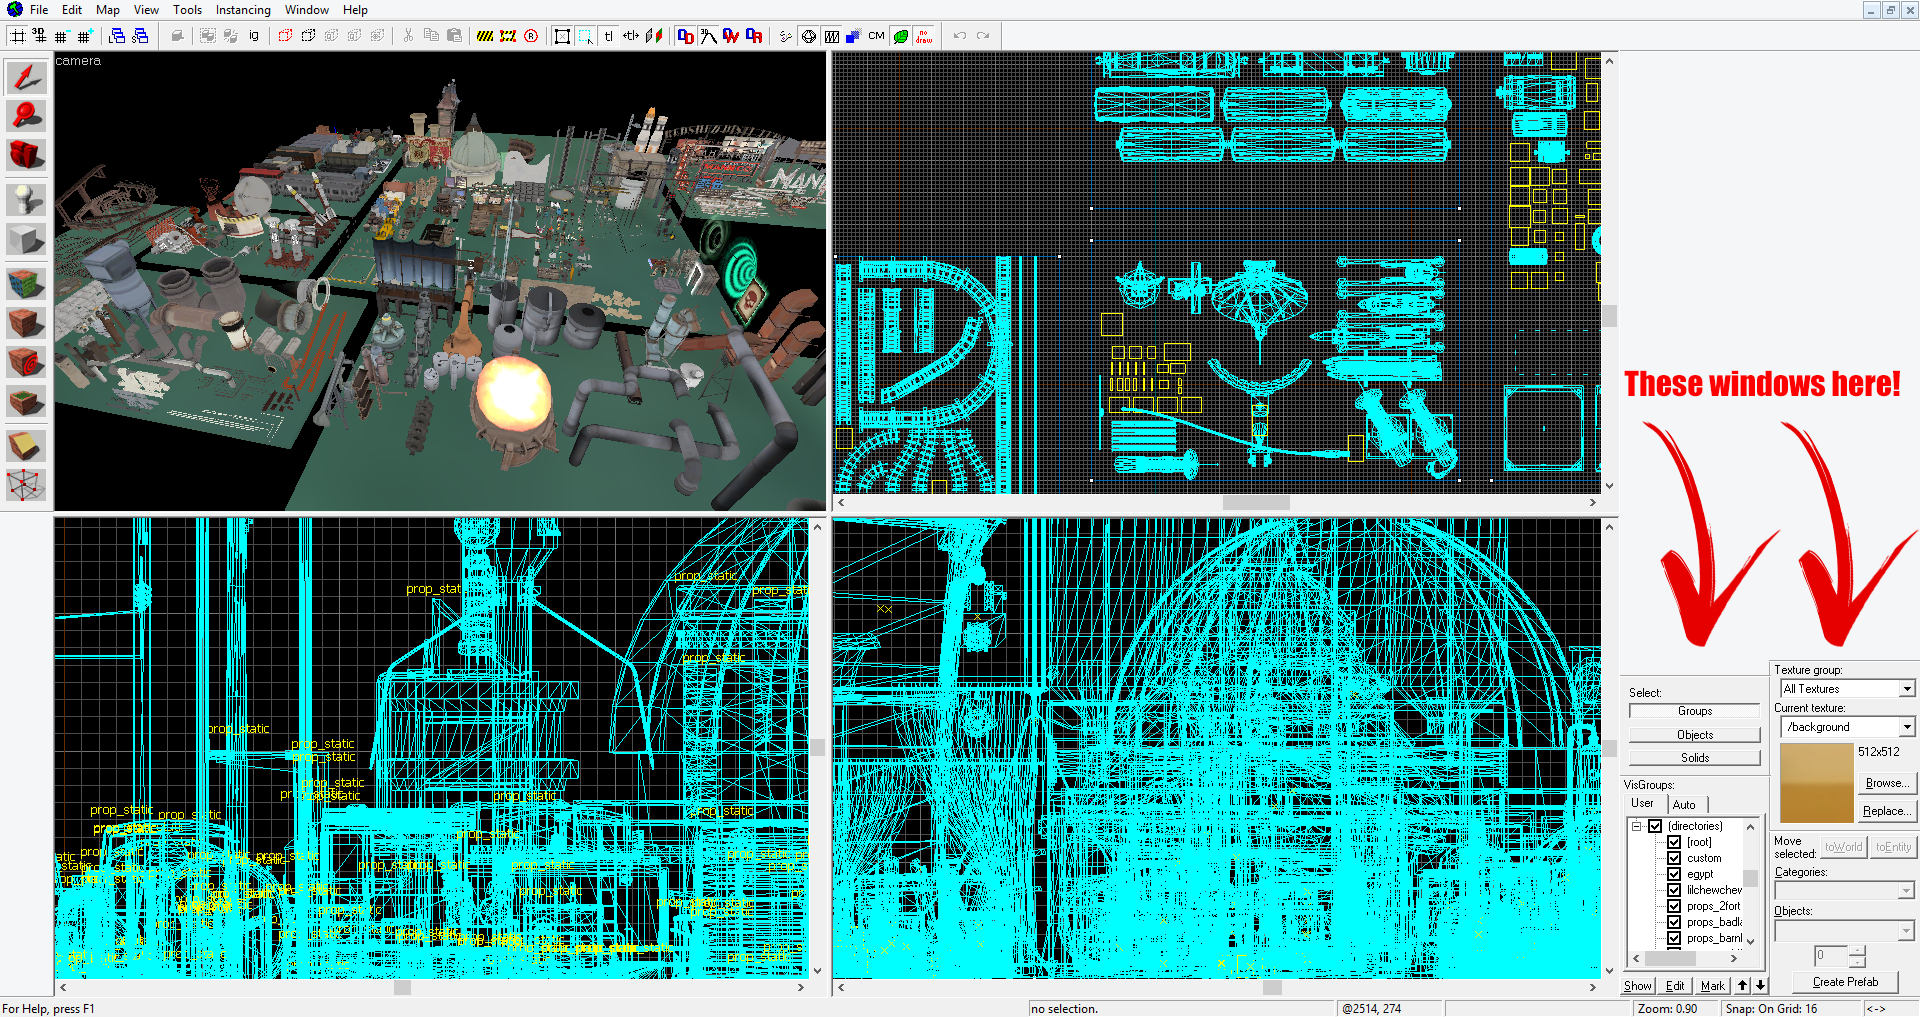Screen dimensions: 1920x1017
Task: Uncheck the custom visgroup checkbox
Action: point(1674,858)
